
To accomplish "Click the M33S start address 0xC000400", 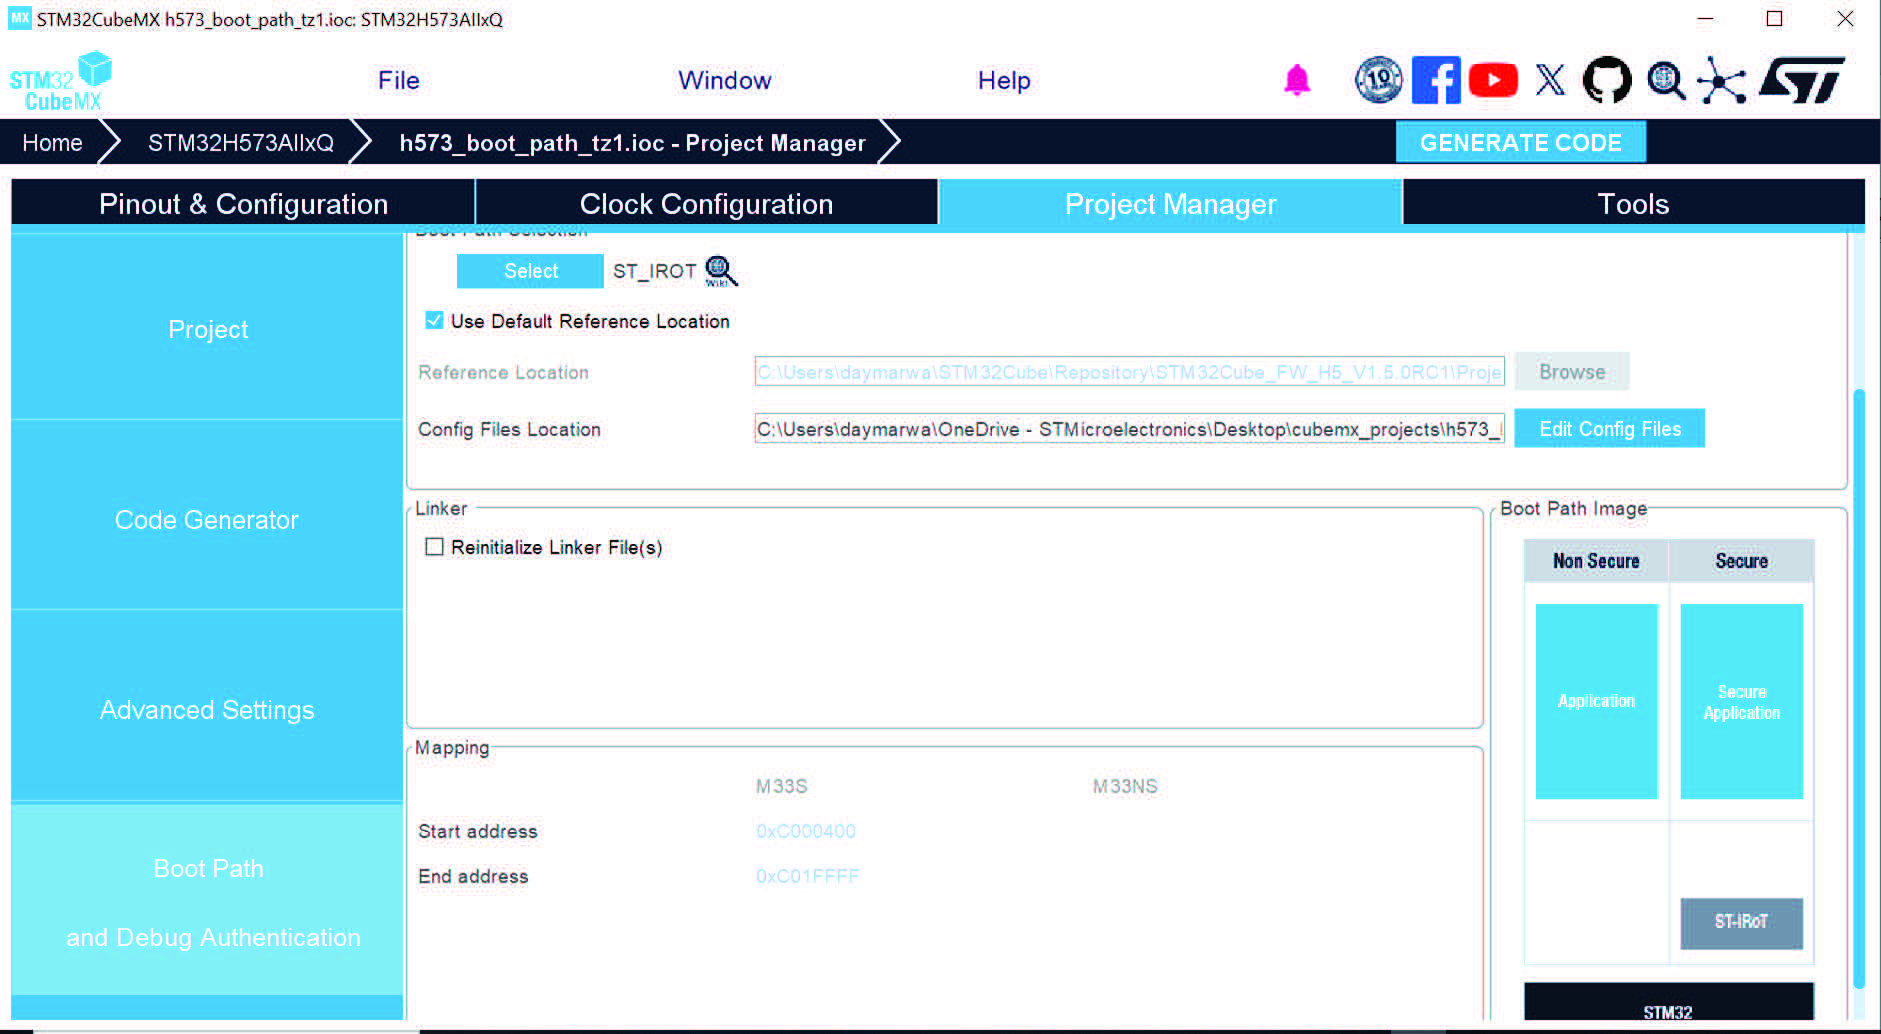I will coord(806,831).
